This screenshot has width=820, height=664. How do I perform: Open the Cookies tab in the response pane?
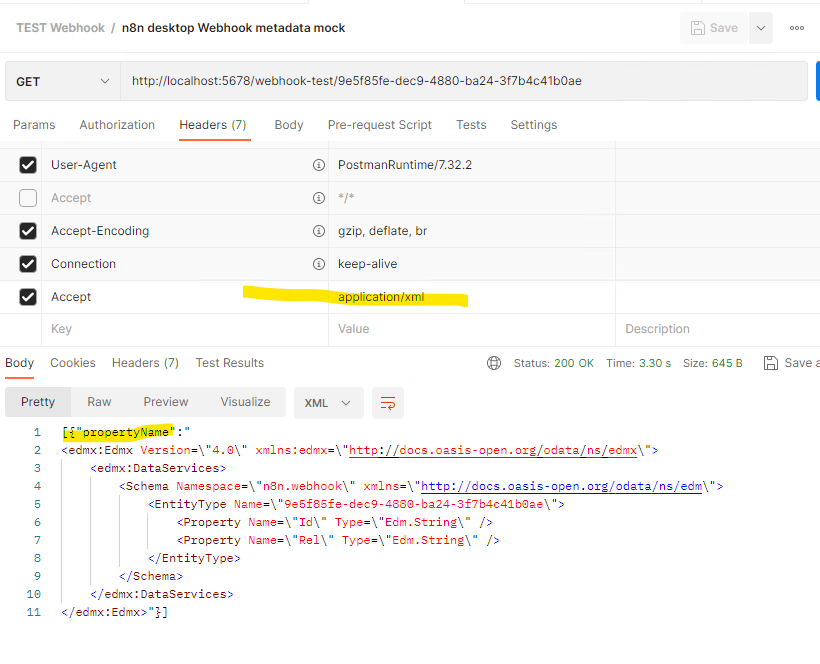pos(73,363)
